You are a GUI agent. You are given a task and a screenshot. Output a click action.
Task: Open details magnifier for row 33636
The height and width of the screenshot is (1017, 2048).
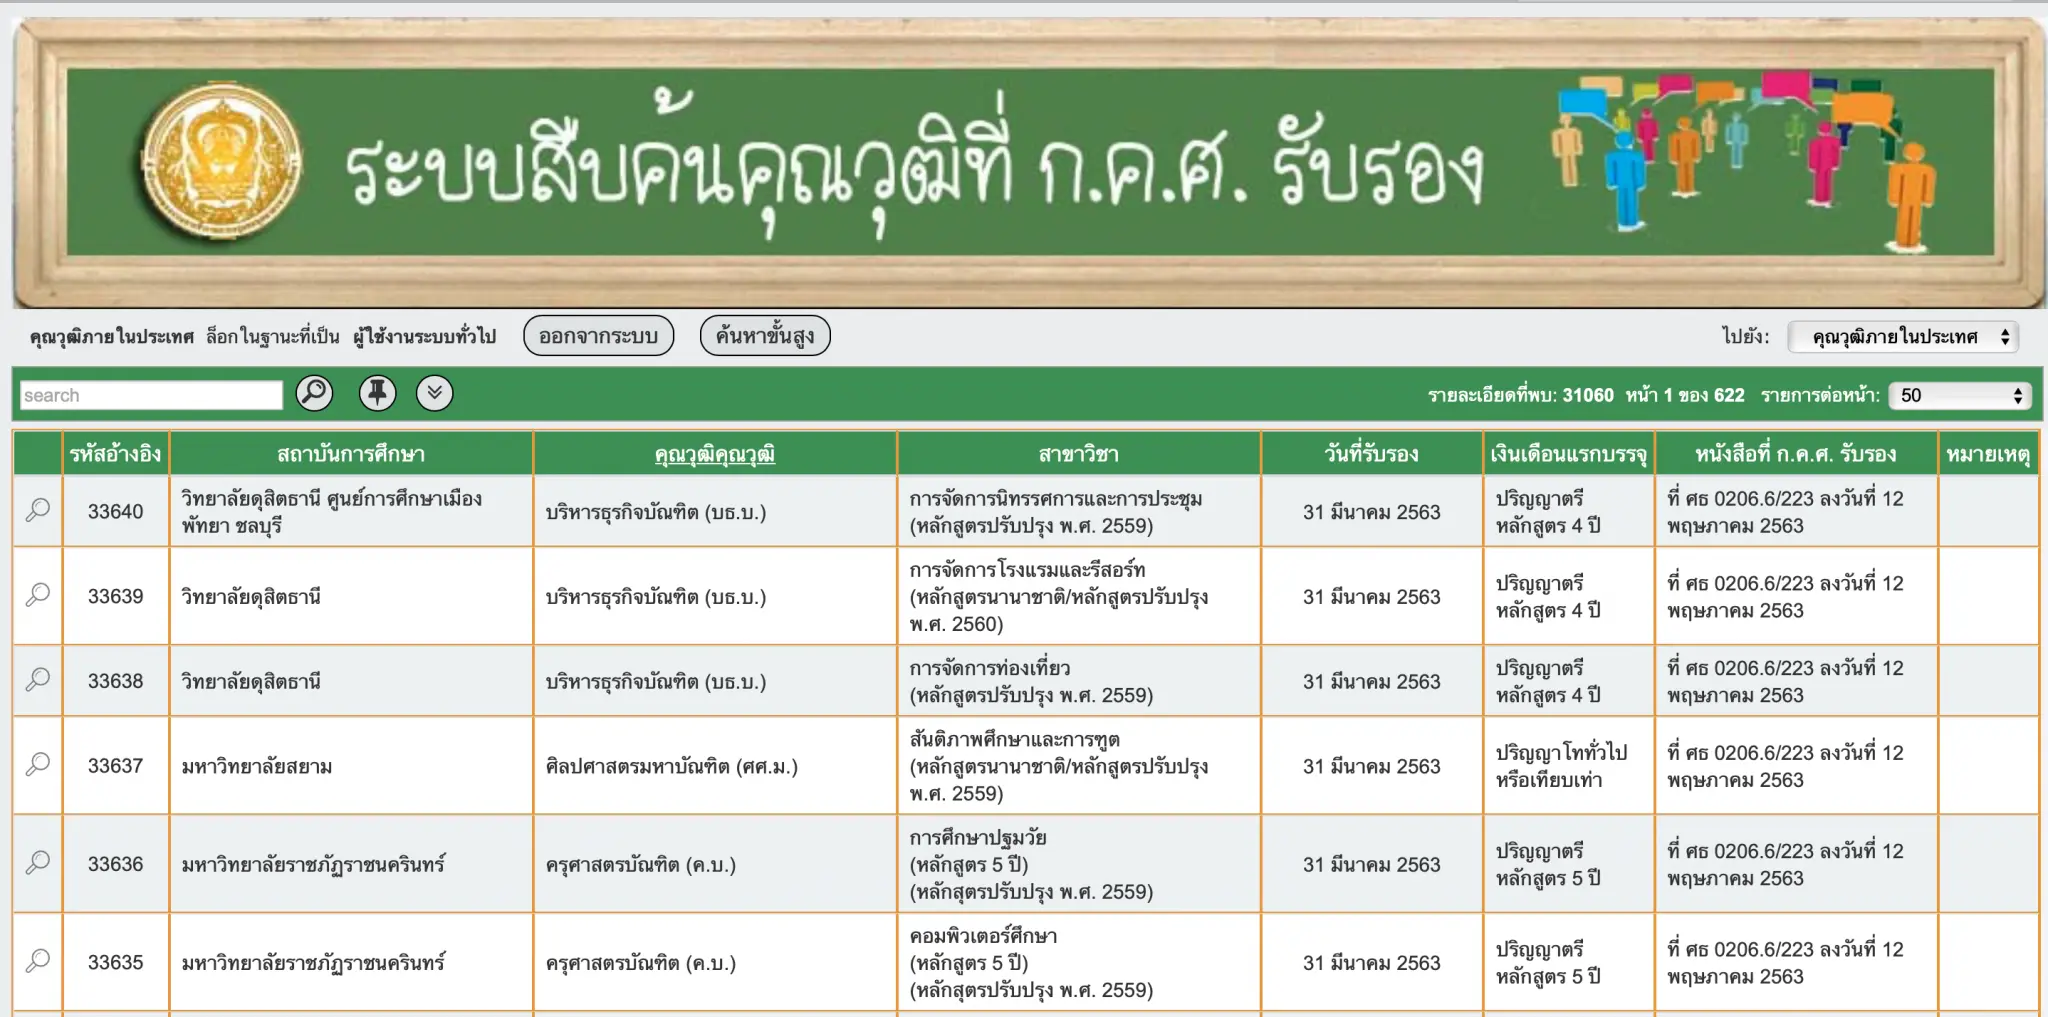[38, 863]
